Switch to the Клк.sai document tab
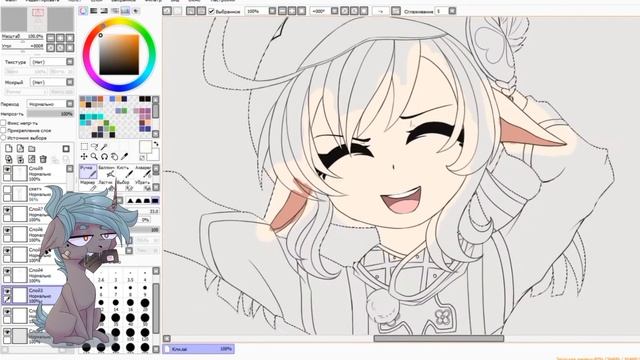This screenshot has height=360, width=640. pos(199,349)
